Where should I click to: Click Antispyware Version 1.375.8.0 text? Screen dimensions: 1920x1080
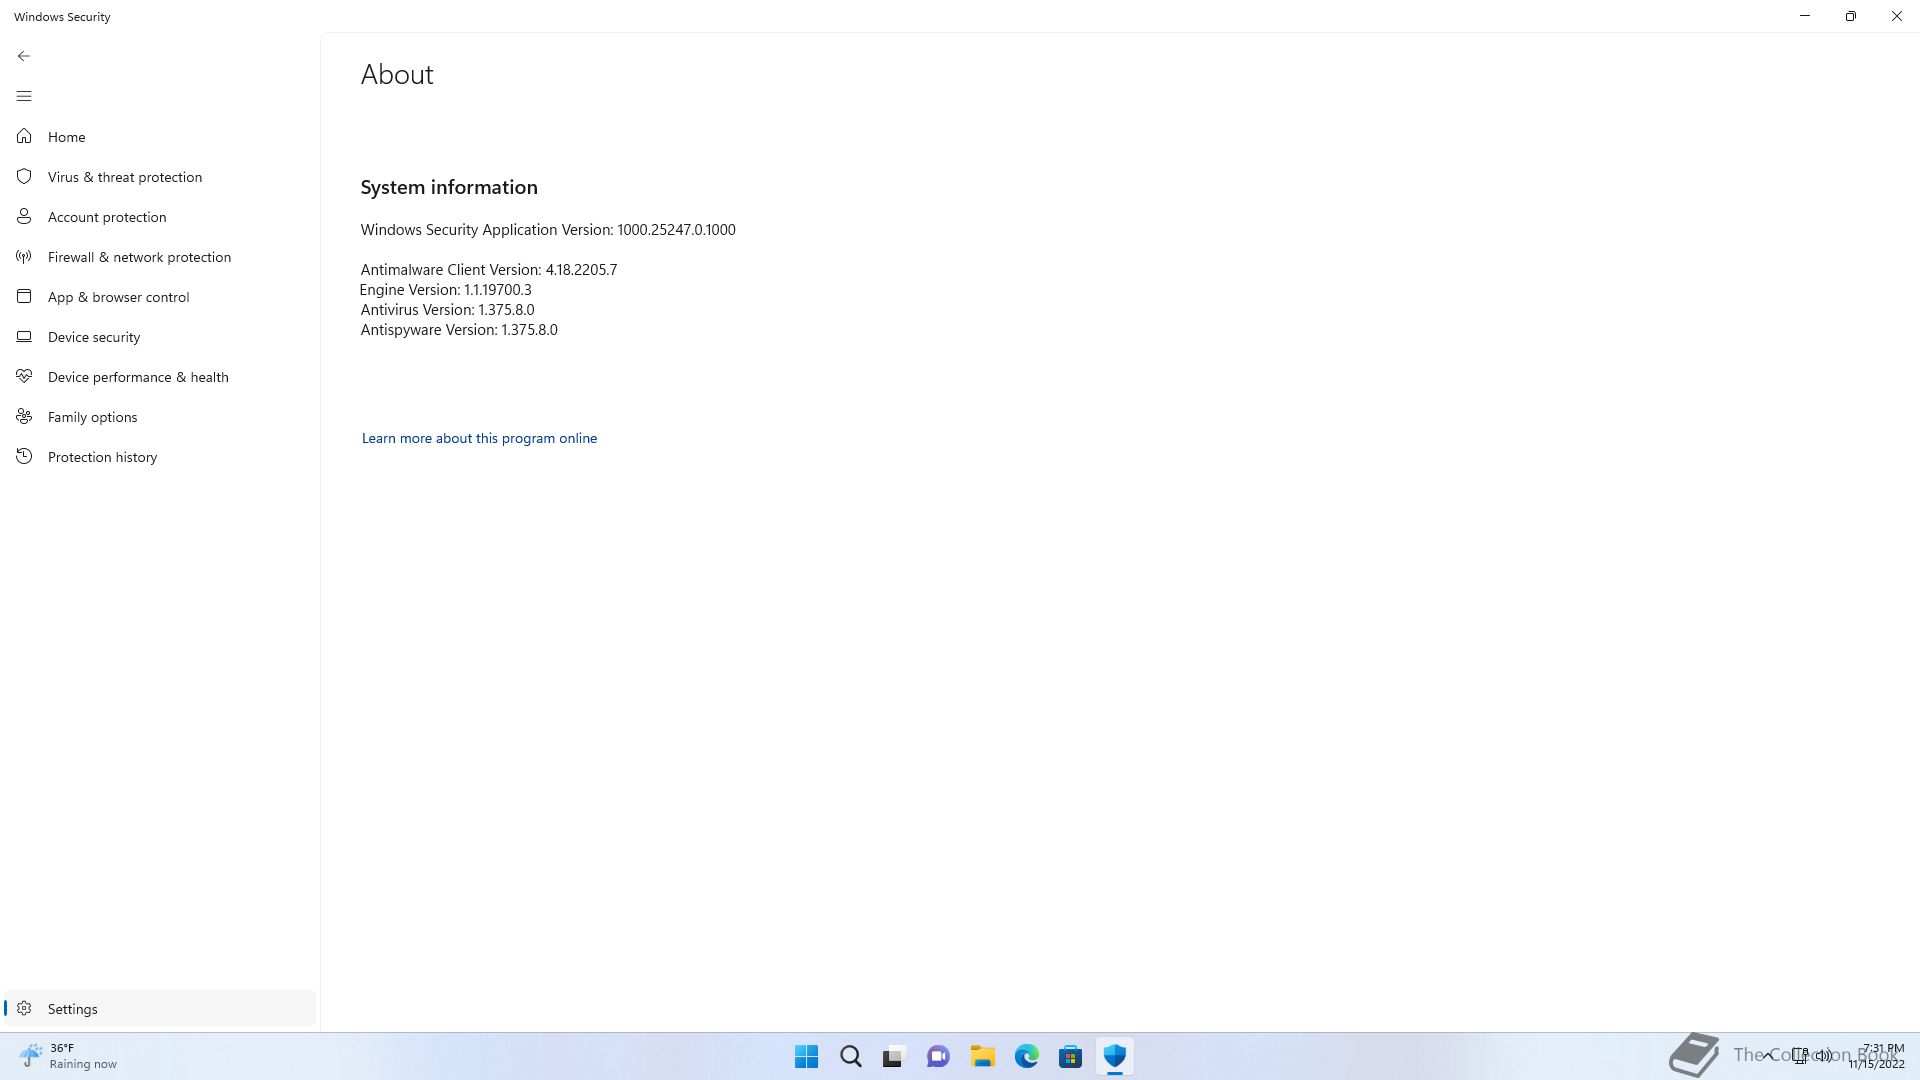tap(459, 329)
